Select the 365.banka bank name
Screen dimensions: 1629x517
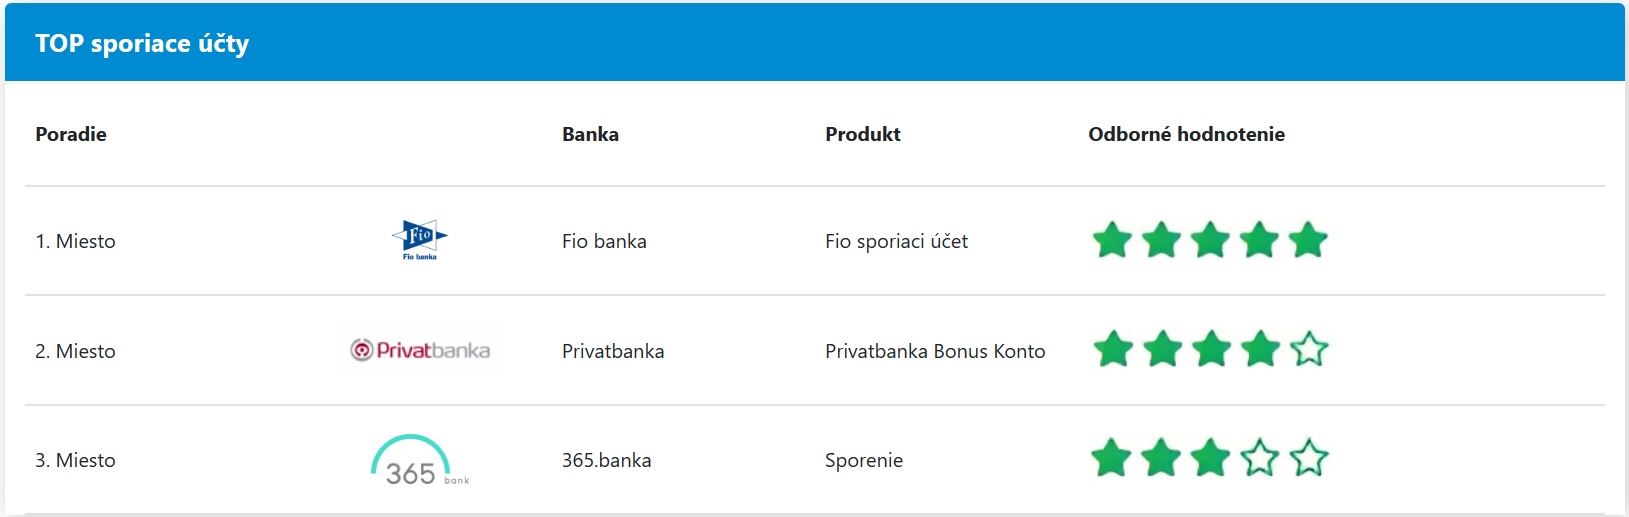point(606,460)
